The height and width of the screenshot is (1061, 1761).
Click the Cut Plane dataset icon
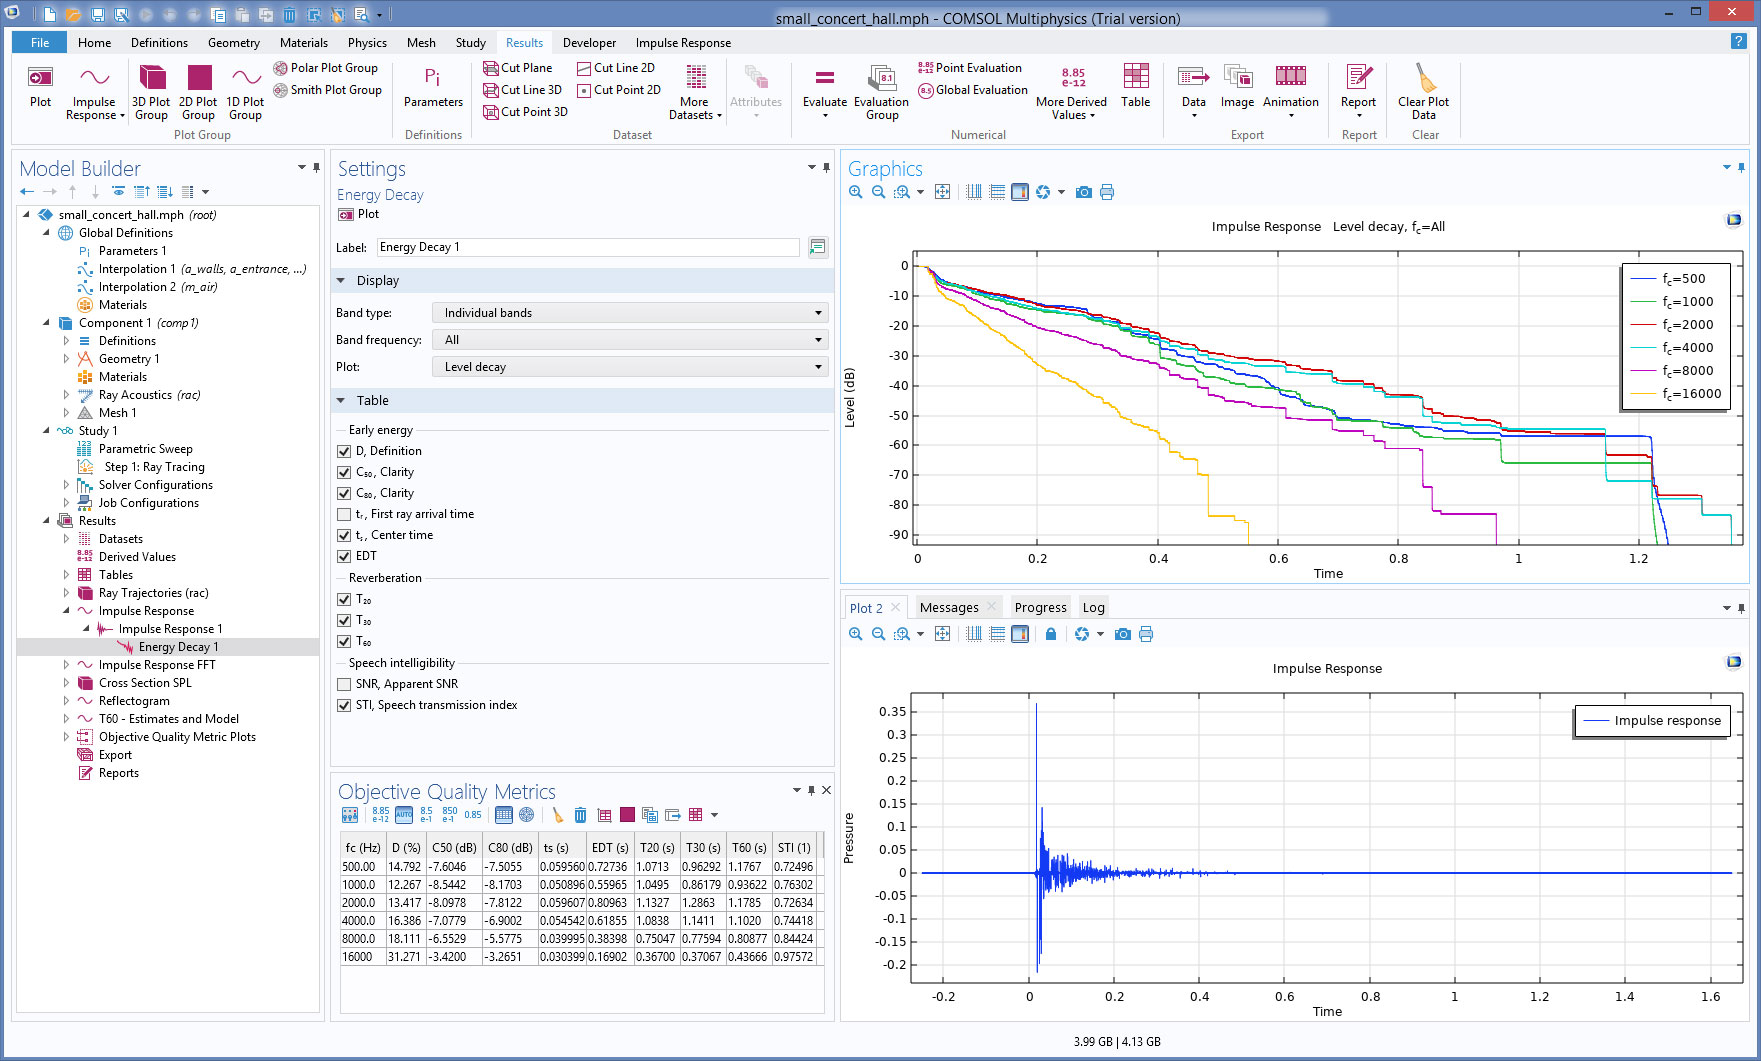click(491, 68)
